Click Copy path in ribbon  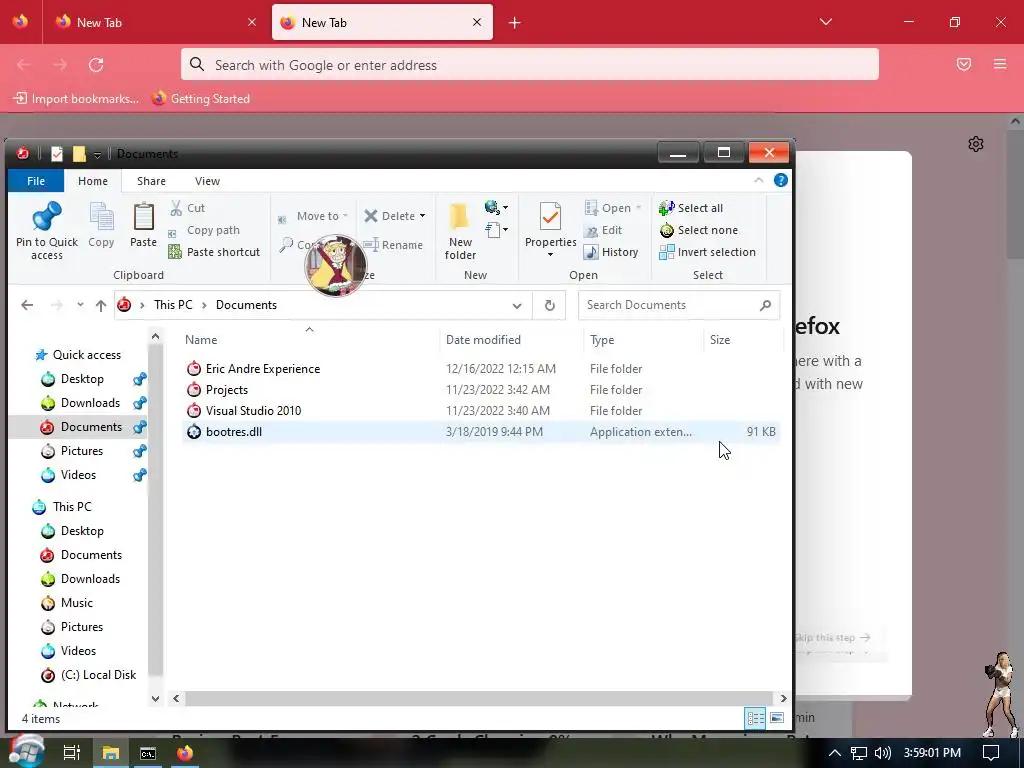coord(204,230)
